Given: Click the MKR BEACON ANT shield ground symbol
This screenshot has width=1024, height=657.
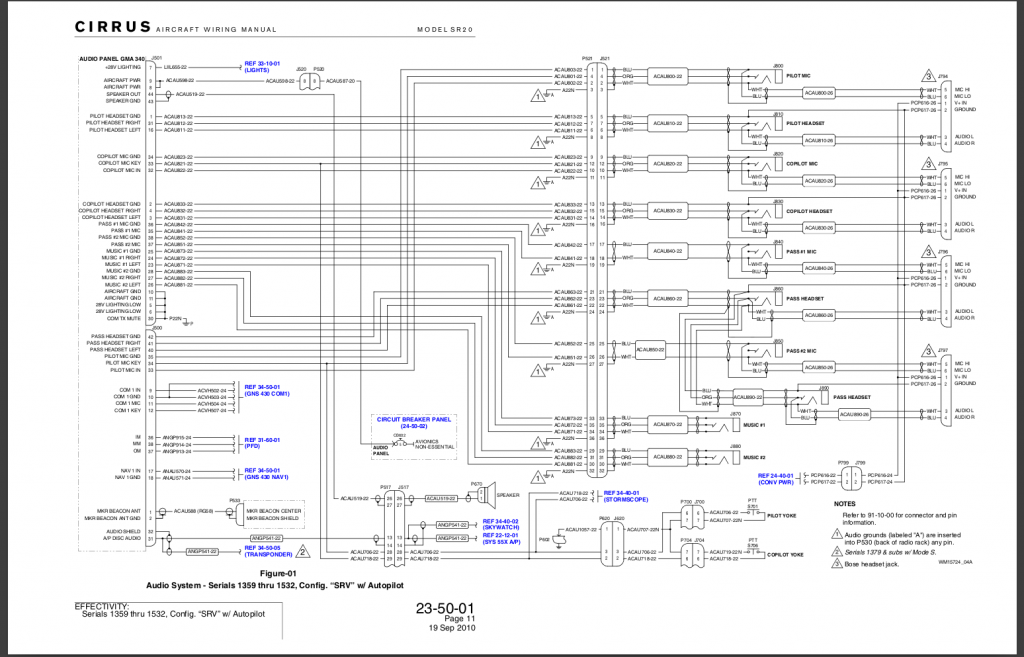Looking at the screenshot, I should click(x=162, y=511).
